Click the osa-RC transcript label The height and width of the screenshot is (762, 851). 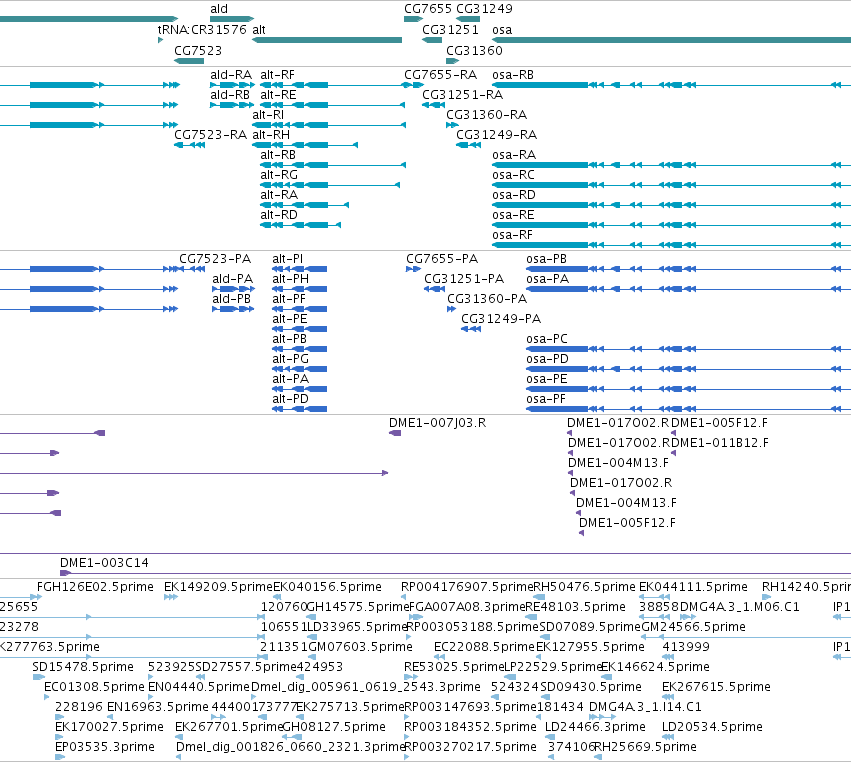pos(513,175)
